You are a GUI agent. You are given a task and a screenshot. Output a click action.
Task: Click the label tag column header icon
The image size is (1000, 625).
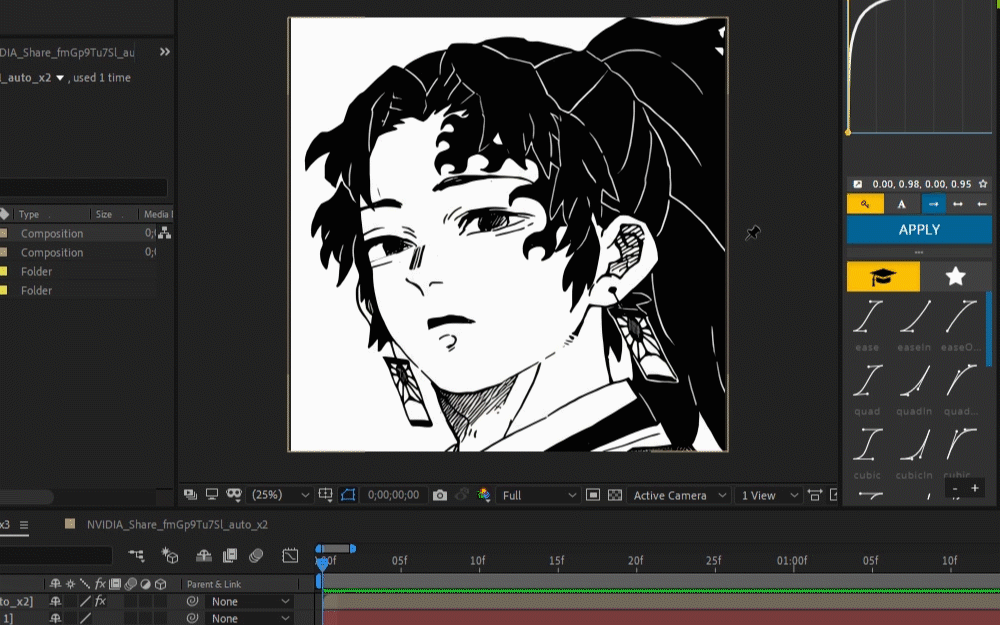coord(4,214)
